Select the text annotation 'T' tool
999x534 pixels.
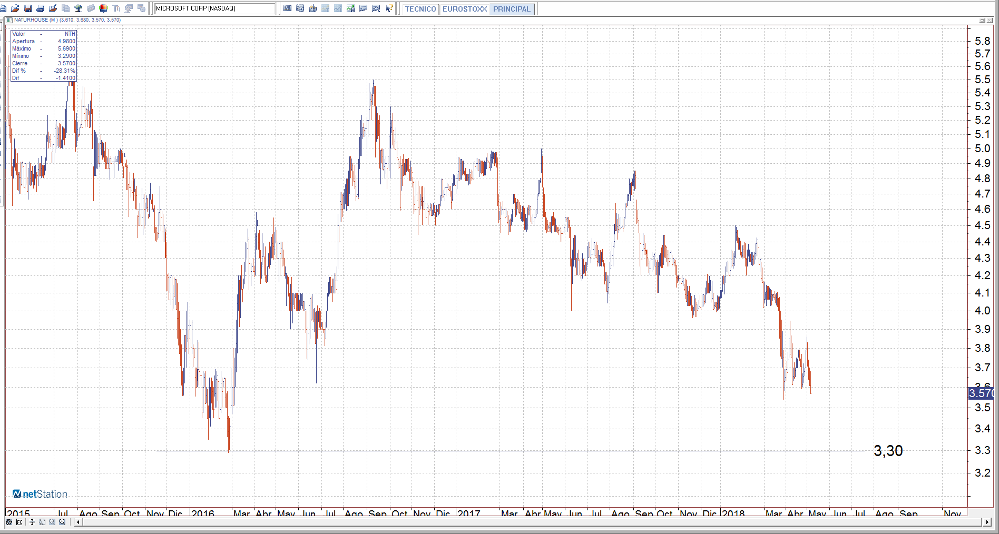(x=116, y=8)
